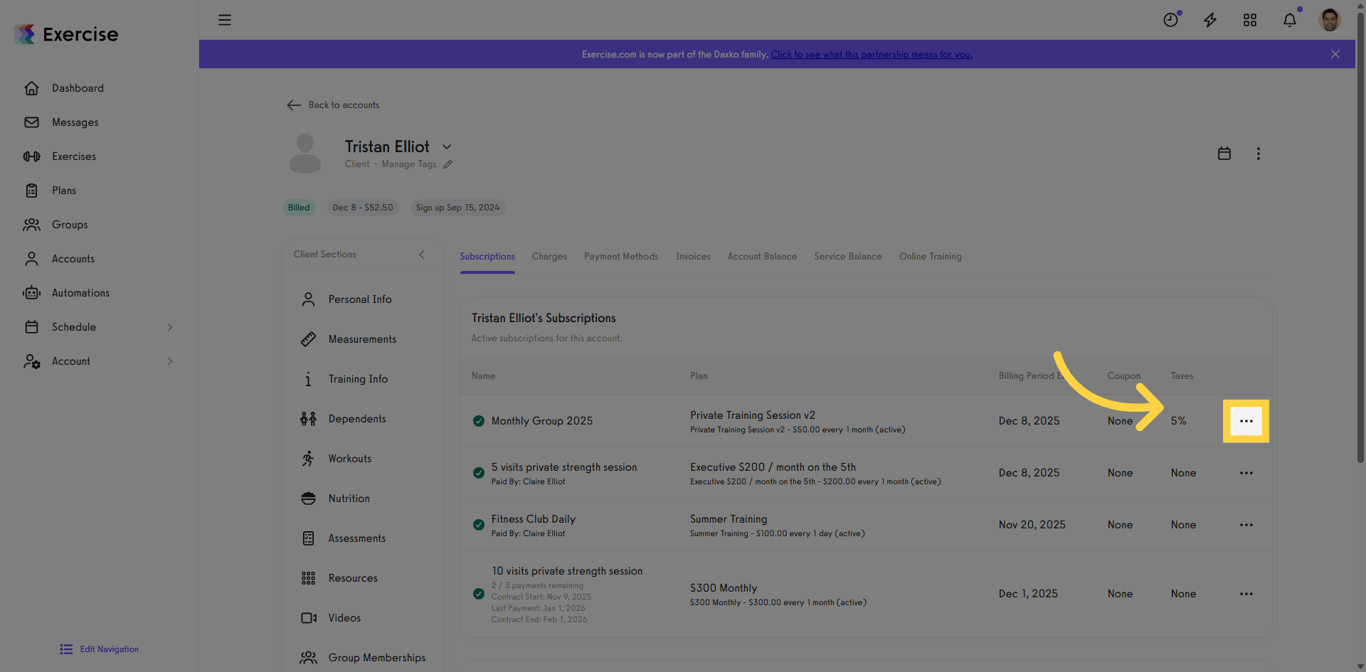Click the lightning quick-actions icon

pyautogui.click(x=1210, y=19)
